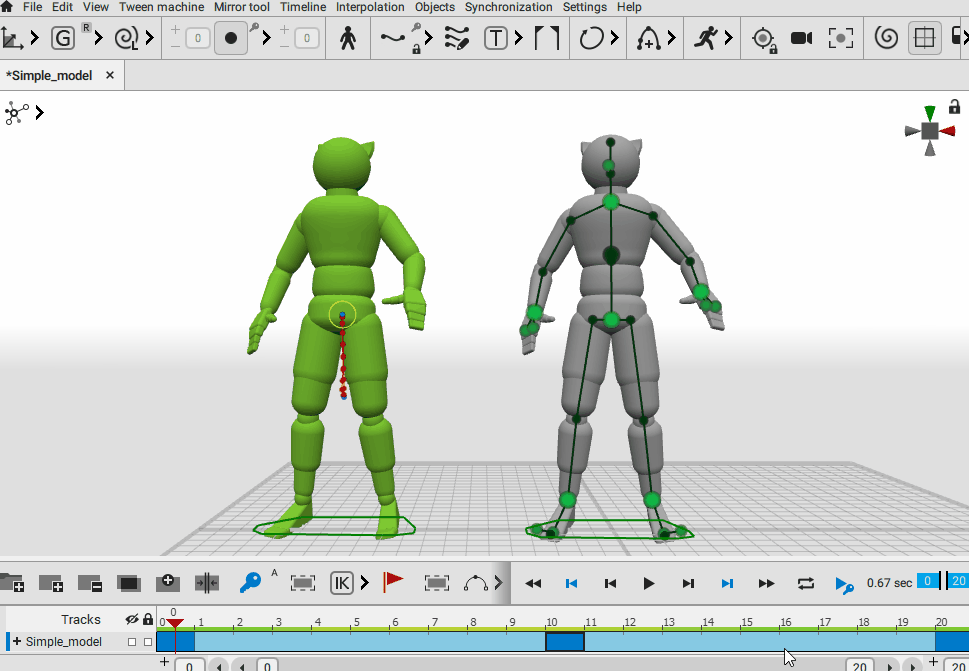
Task: Open the Tween machine menu
Action: (x=161, y=7)
